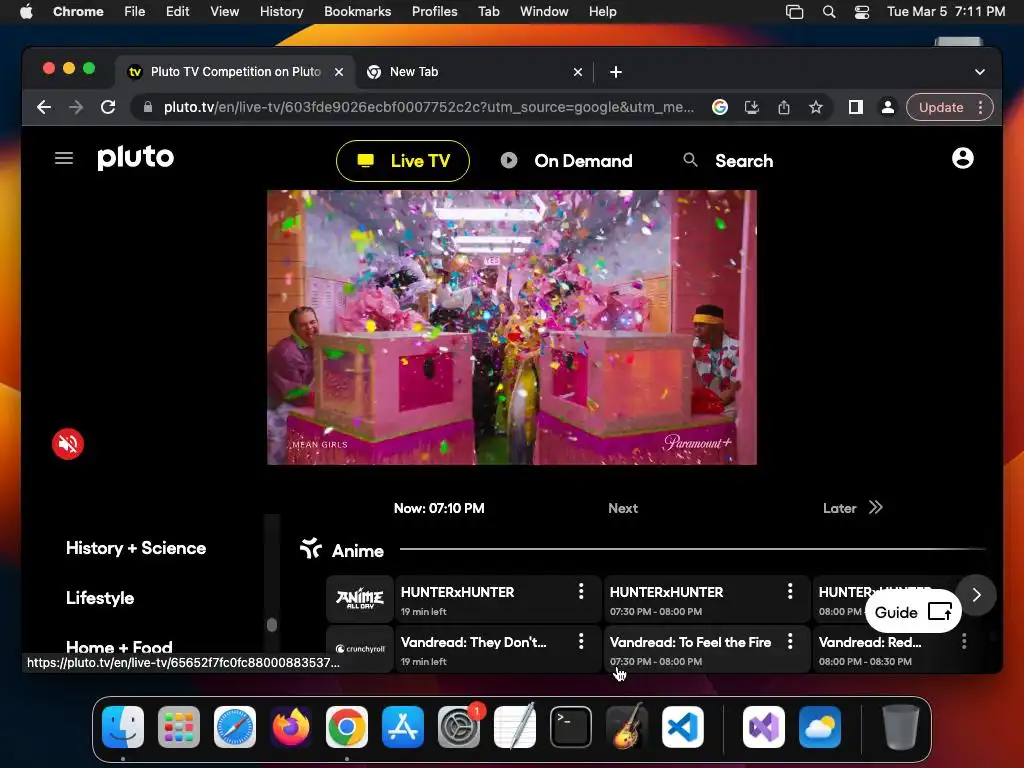
Task: Bookmark this page with star icon
Action: pos(816,107)
